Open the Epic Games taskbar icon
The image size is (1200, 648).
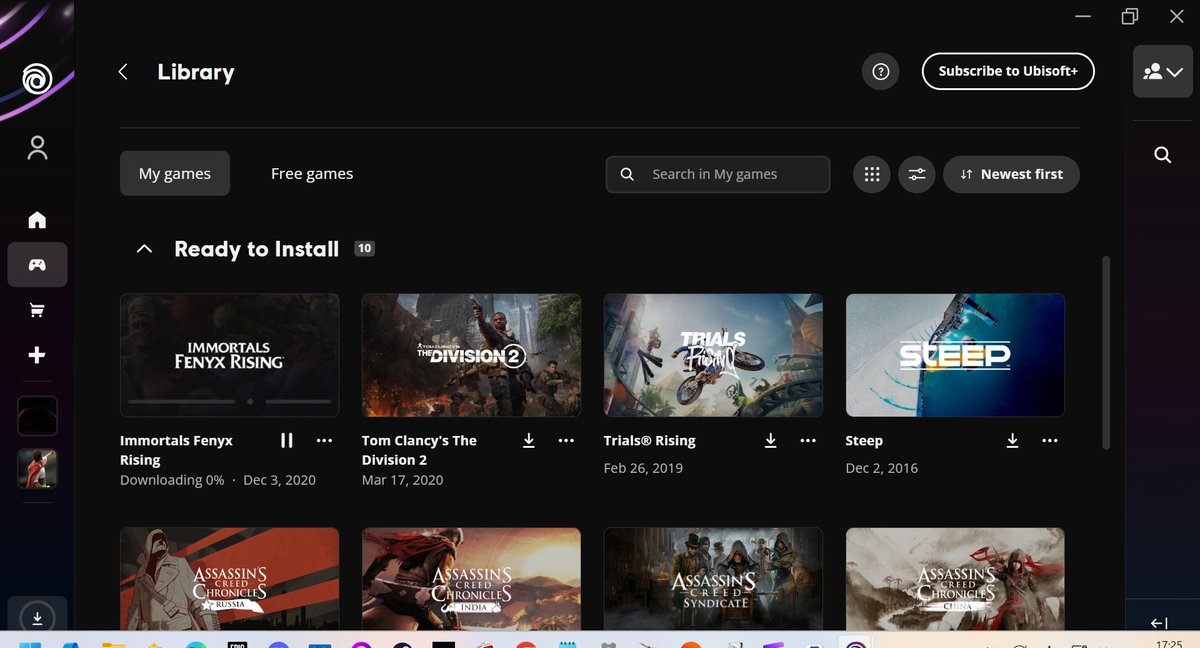(238, 643)
